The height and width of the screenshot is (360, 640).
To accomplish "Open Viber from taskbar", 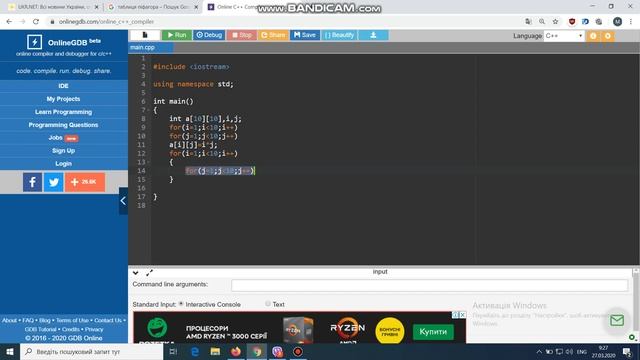I will (x=278, y=351).
